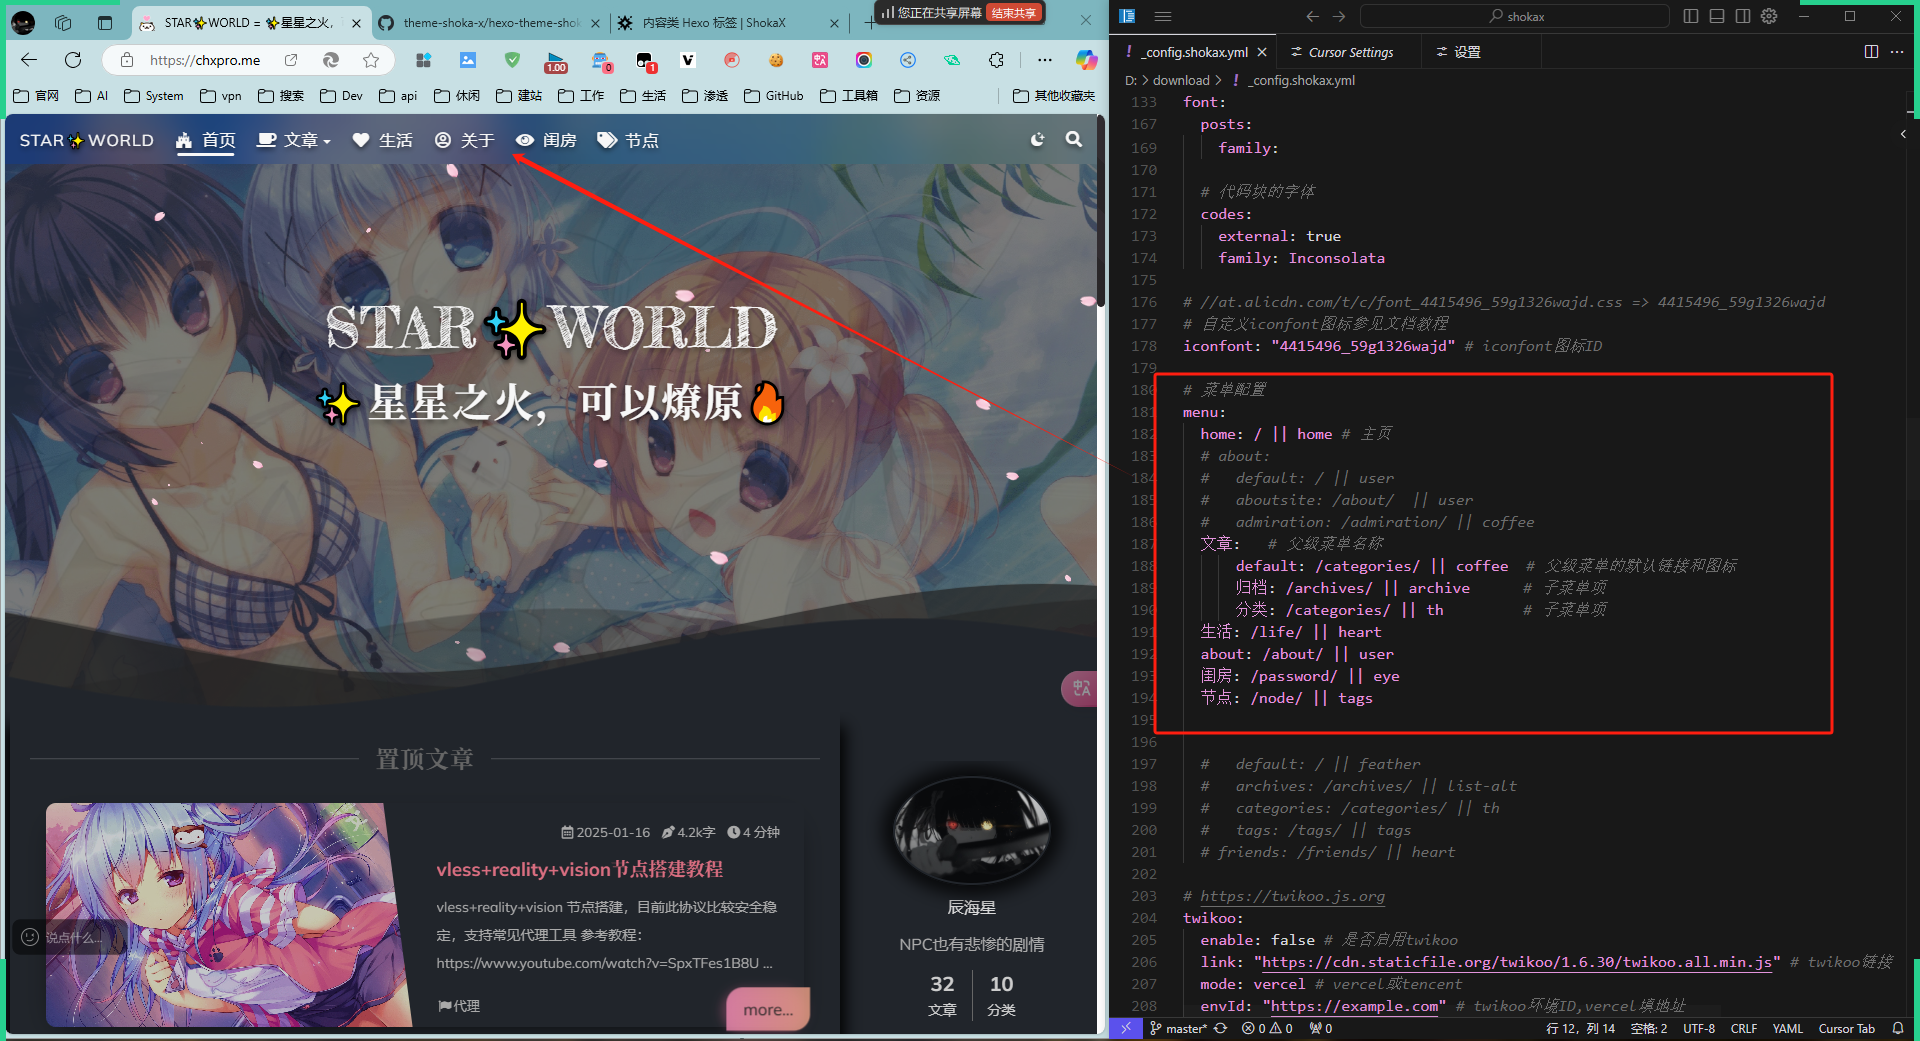Split the editor to the right
The width and height of the screenshot is (1920, 1041).
pos(1871,52)
